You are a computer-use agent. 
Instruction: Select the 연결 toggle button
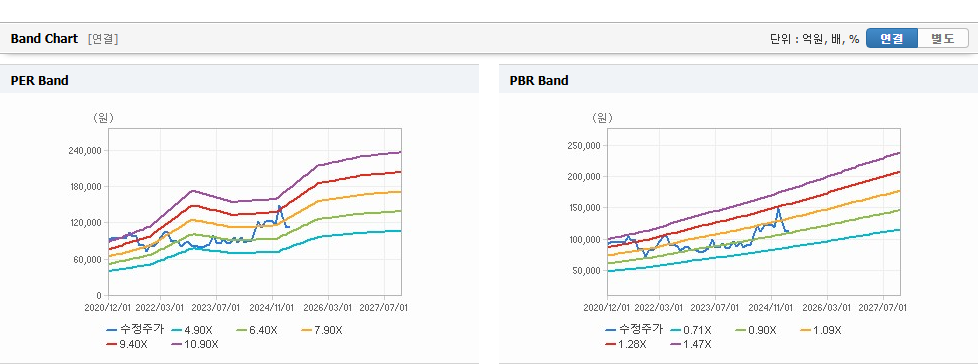click(x=892, y=38)
